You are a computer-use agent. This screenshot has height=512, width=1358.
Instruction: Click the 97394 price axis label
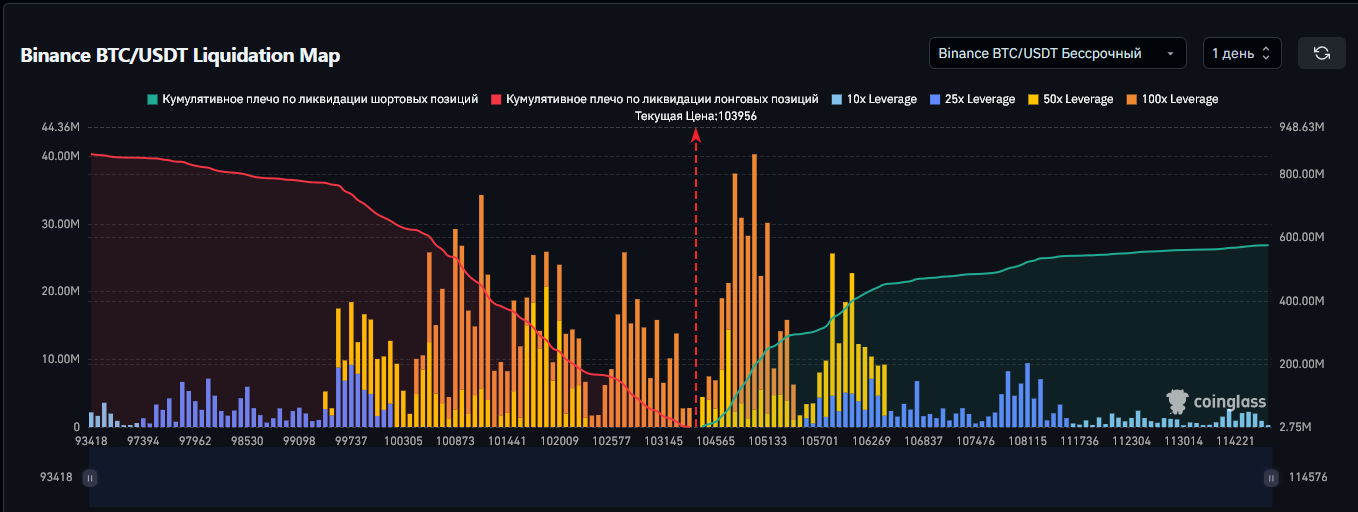tap(144, 441)
